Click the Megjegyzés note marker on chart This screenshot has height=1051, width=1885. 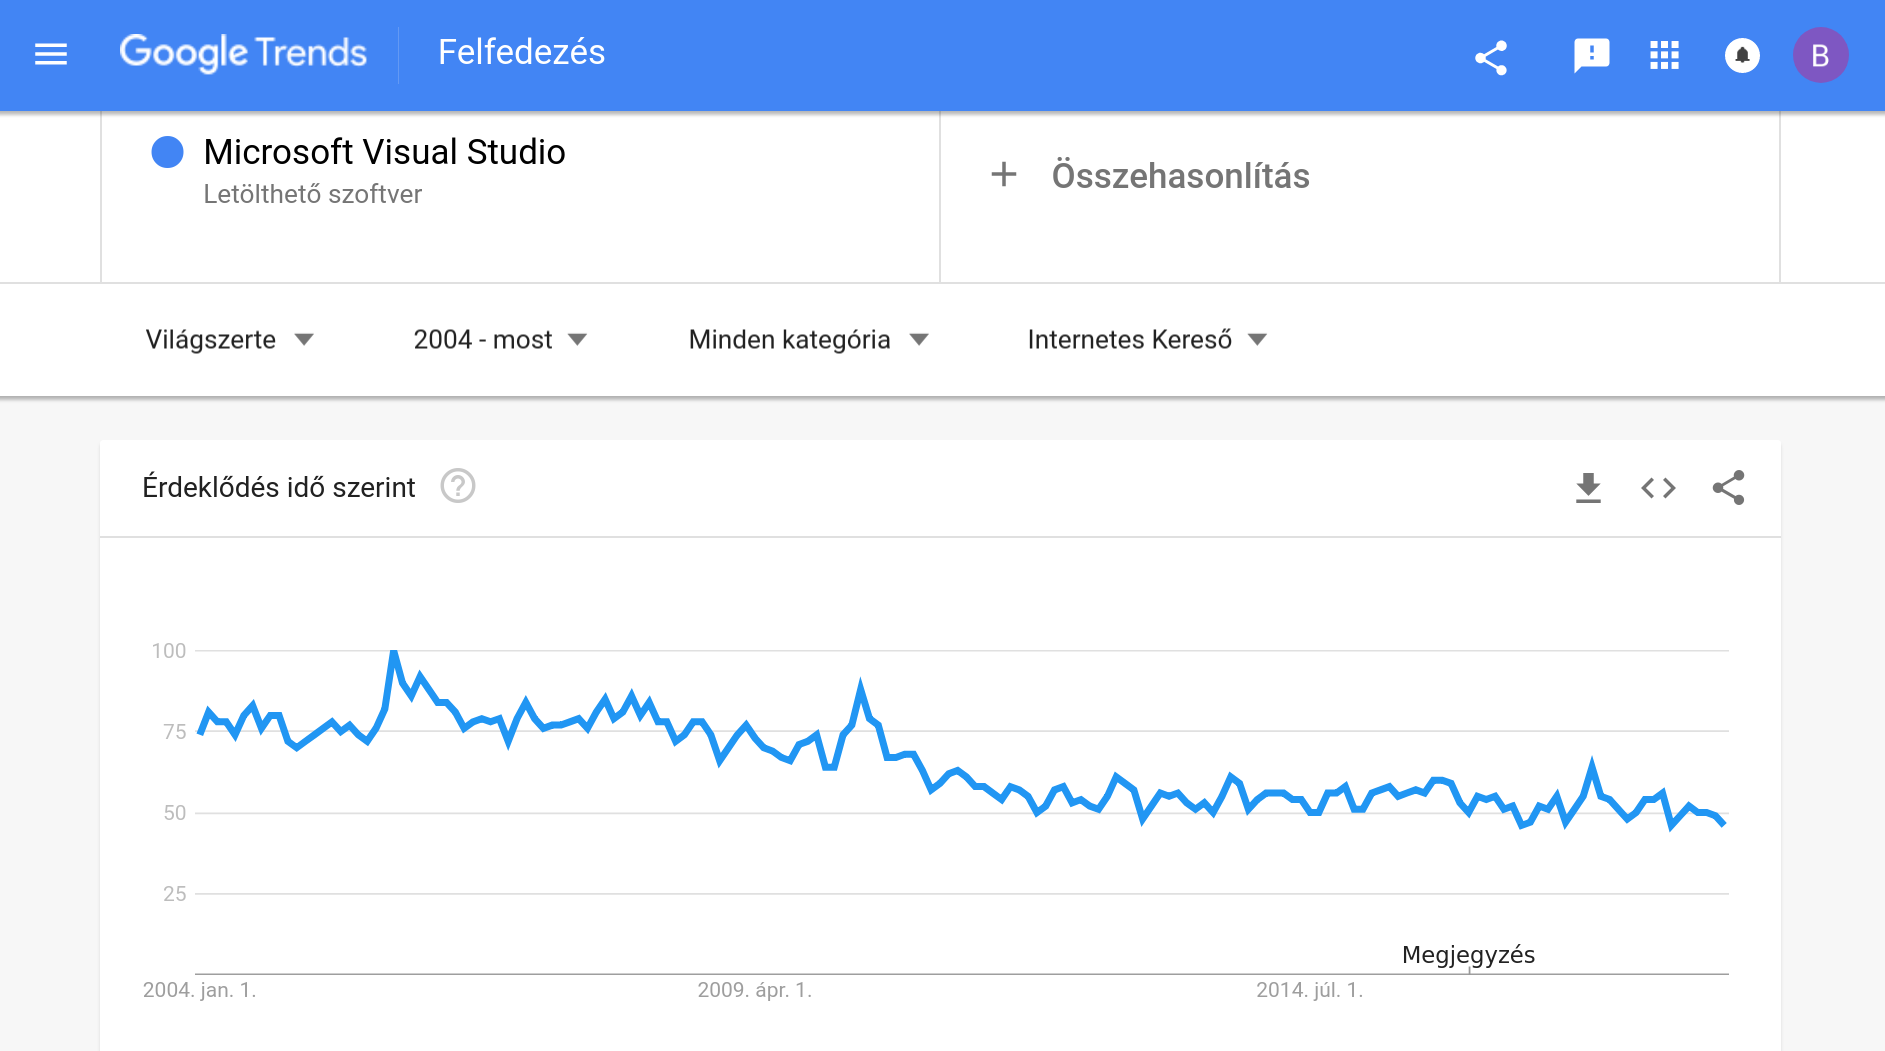tap(1468, 955)
